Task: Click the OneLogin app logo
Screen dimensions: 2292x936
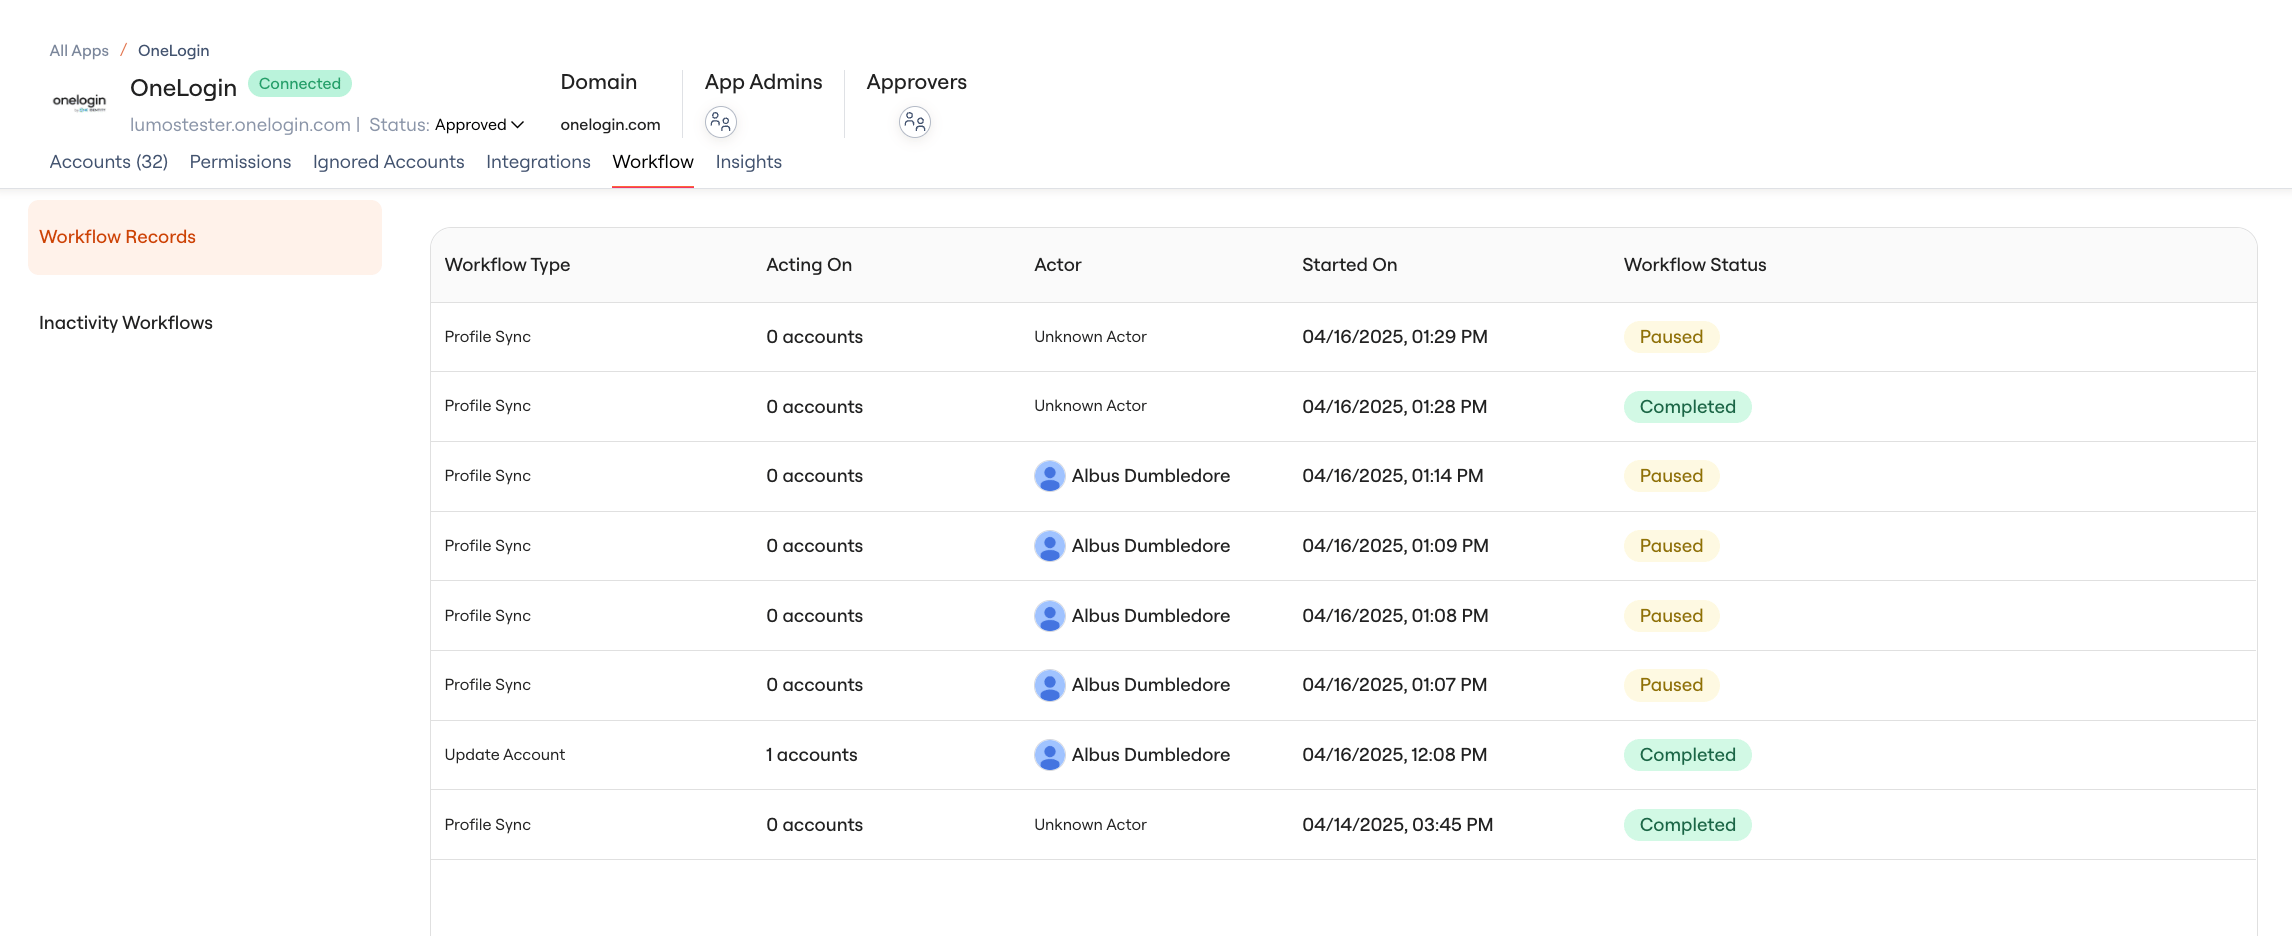Action: click(79, 102)
